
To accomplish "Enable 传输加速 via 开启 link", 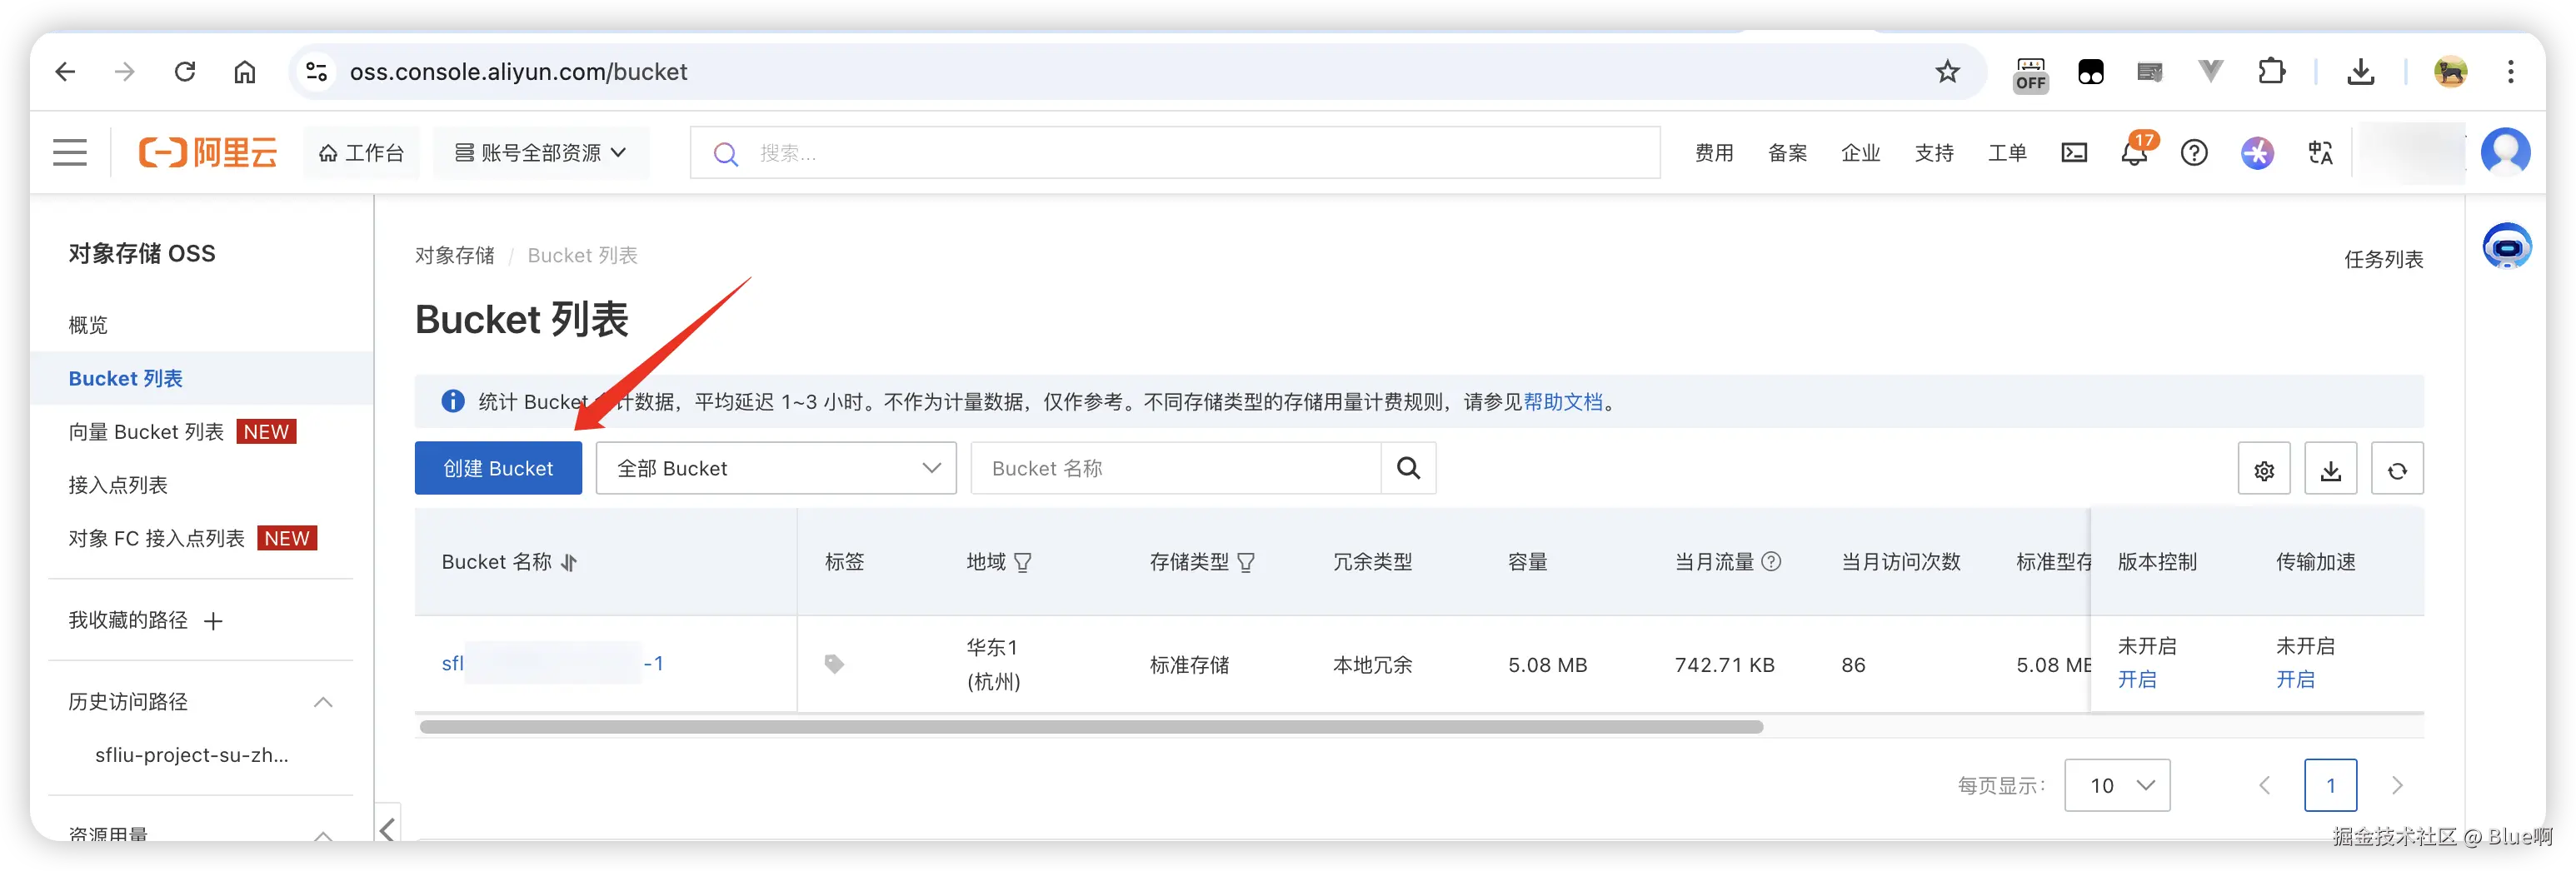I will [2295, 680].
